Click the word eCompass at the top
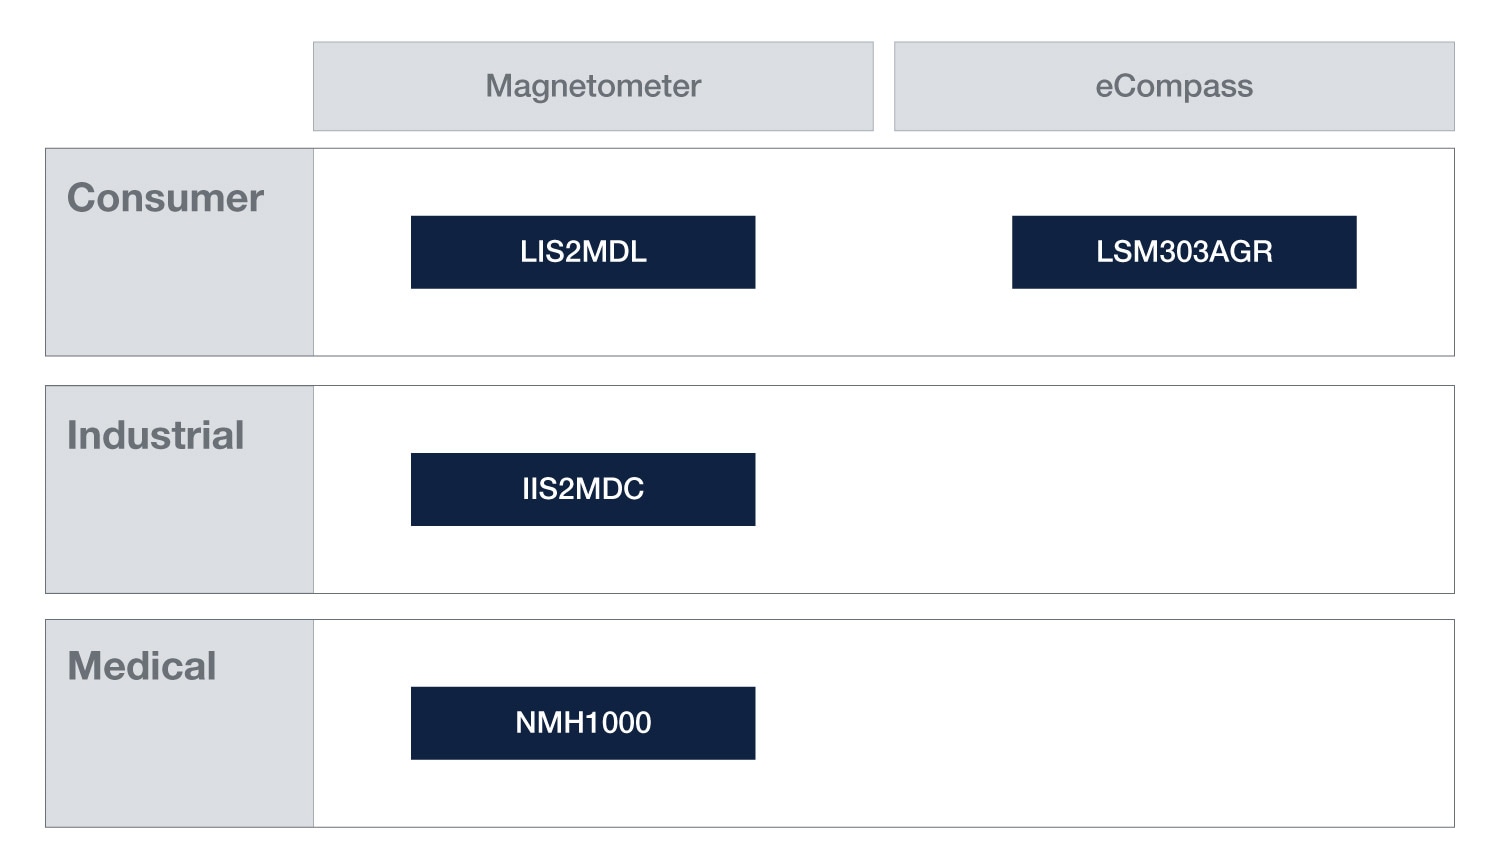Screen dimensions: 1500x865 [x=1174, y=86]
